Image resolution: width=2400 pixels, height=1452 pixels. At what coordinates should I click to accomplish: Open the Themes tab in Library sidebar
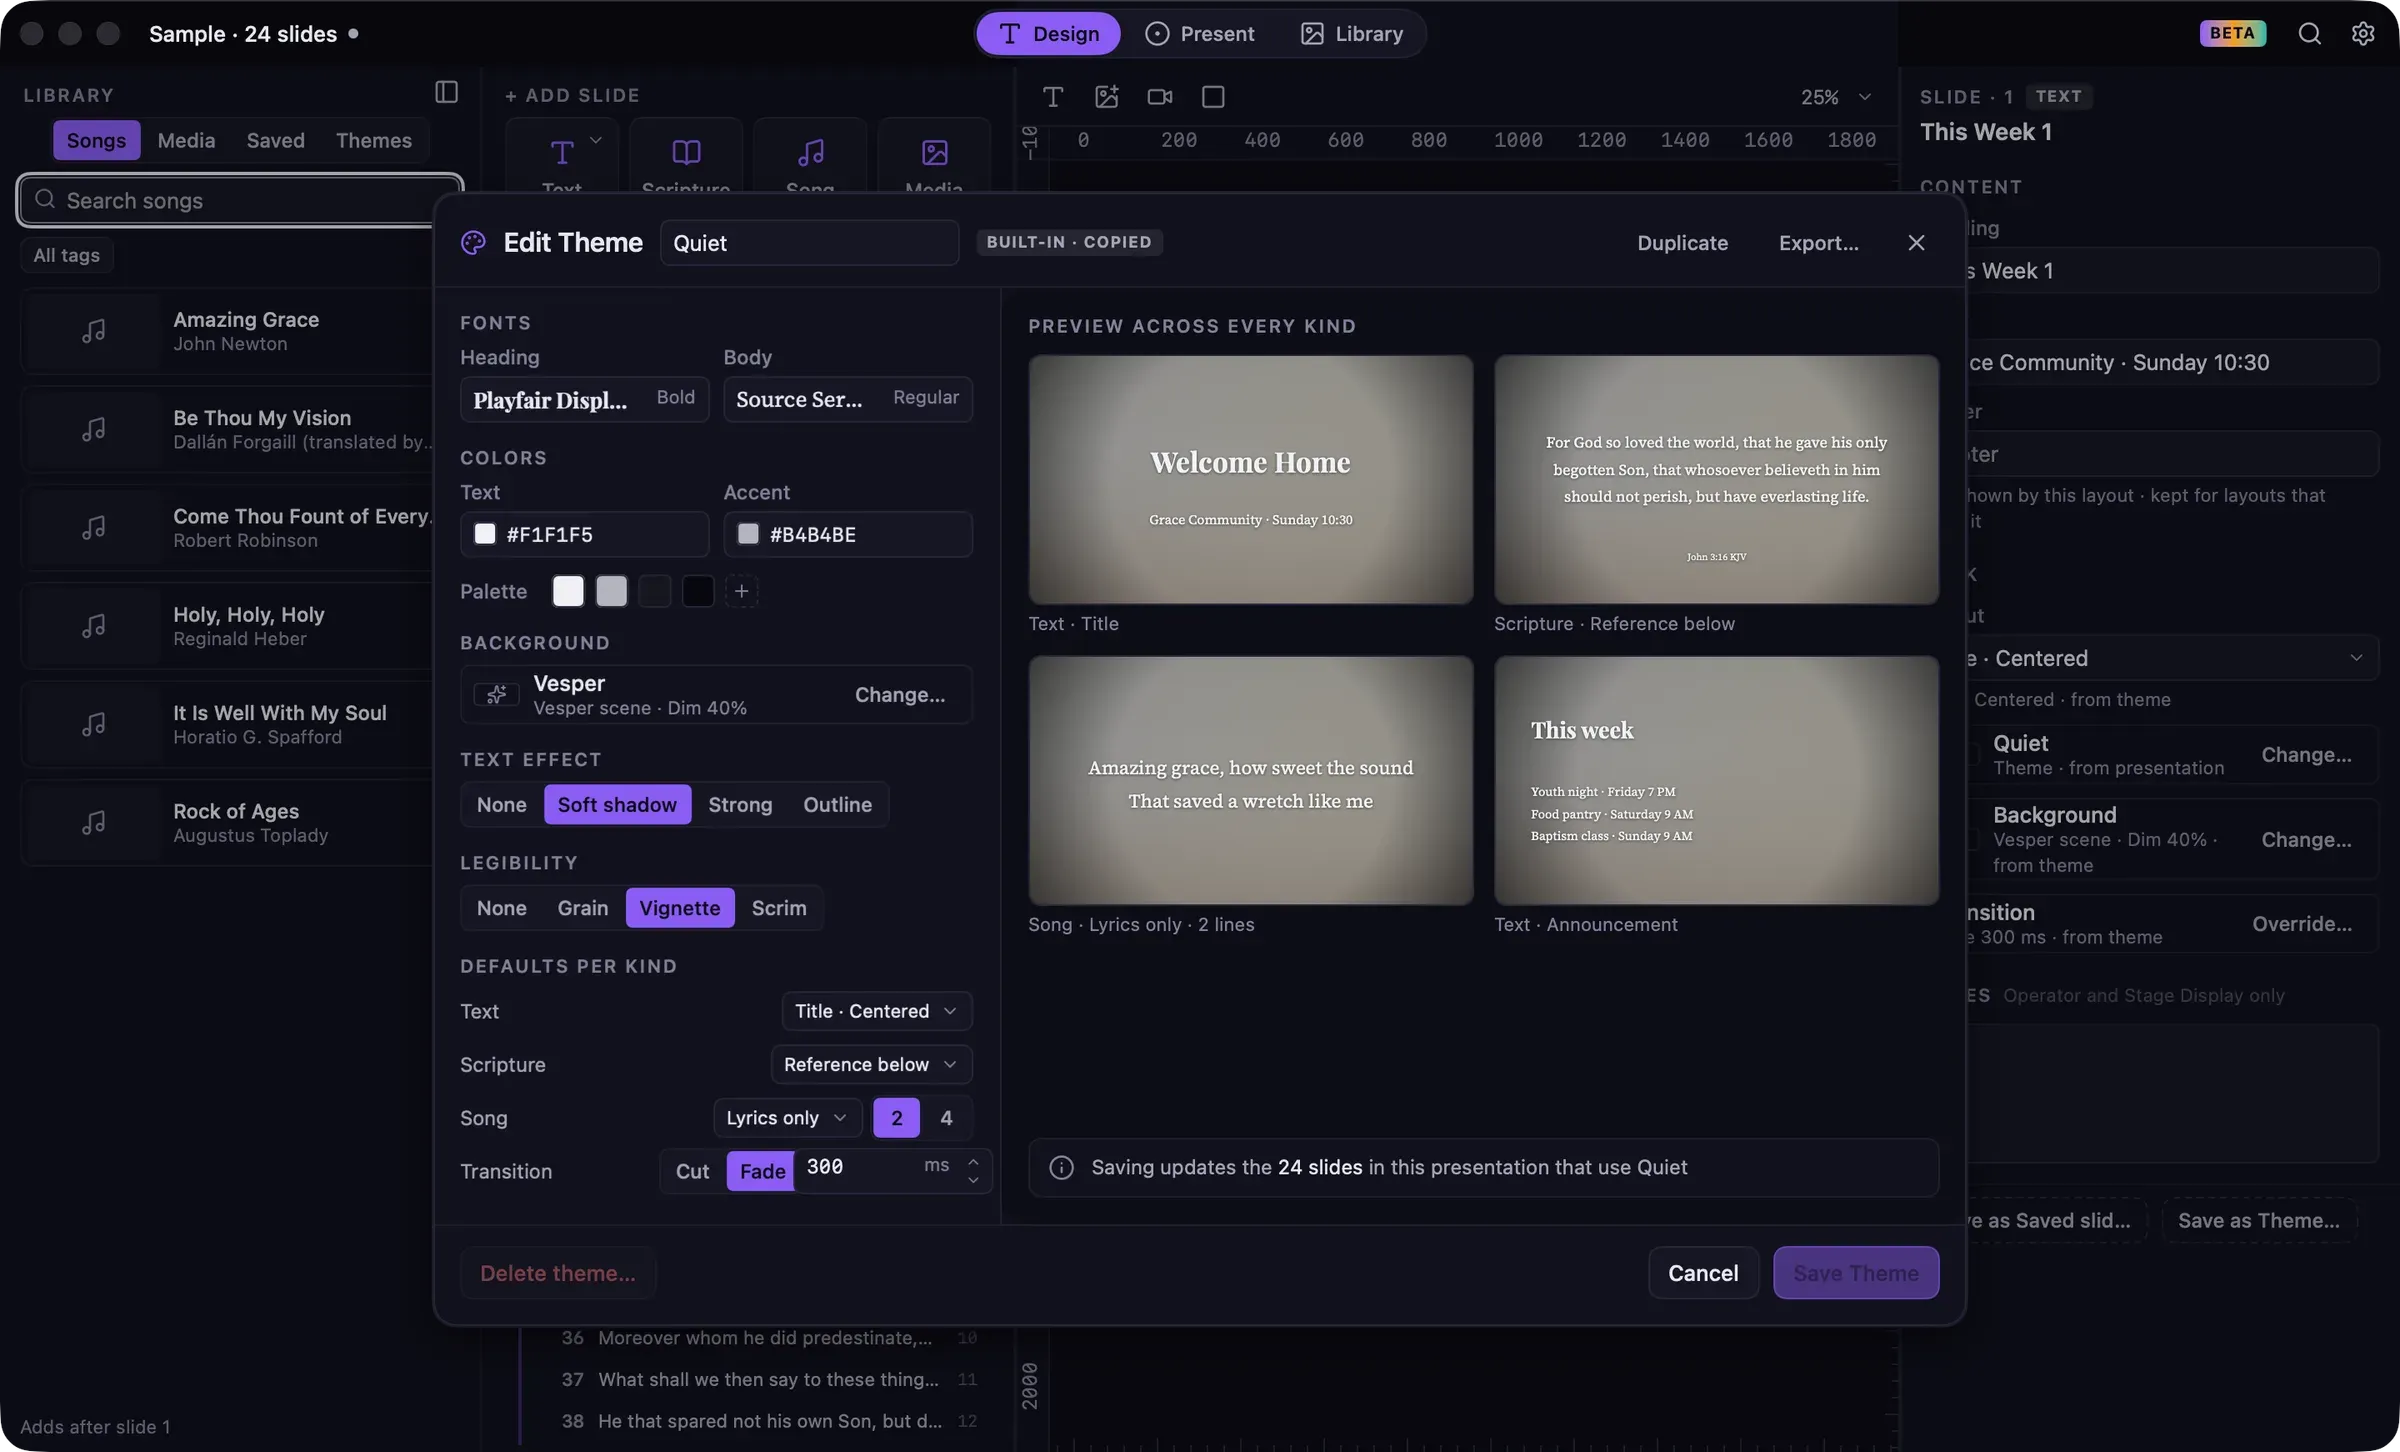[x=373, y=140]
